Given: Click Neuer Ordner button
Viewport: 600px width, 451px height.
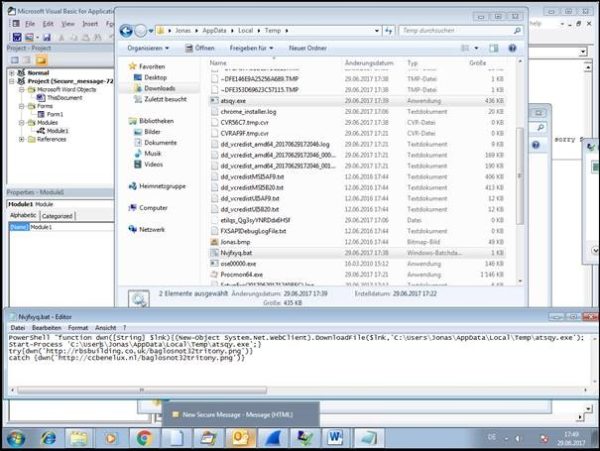Looking at the screenshot, I should (x=308, y=48).
